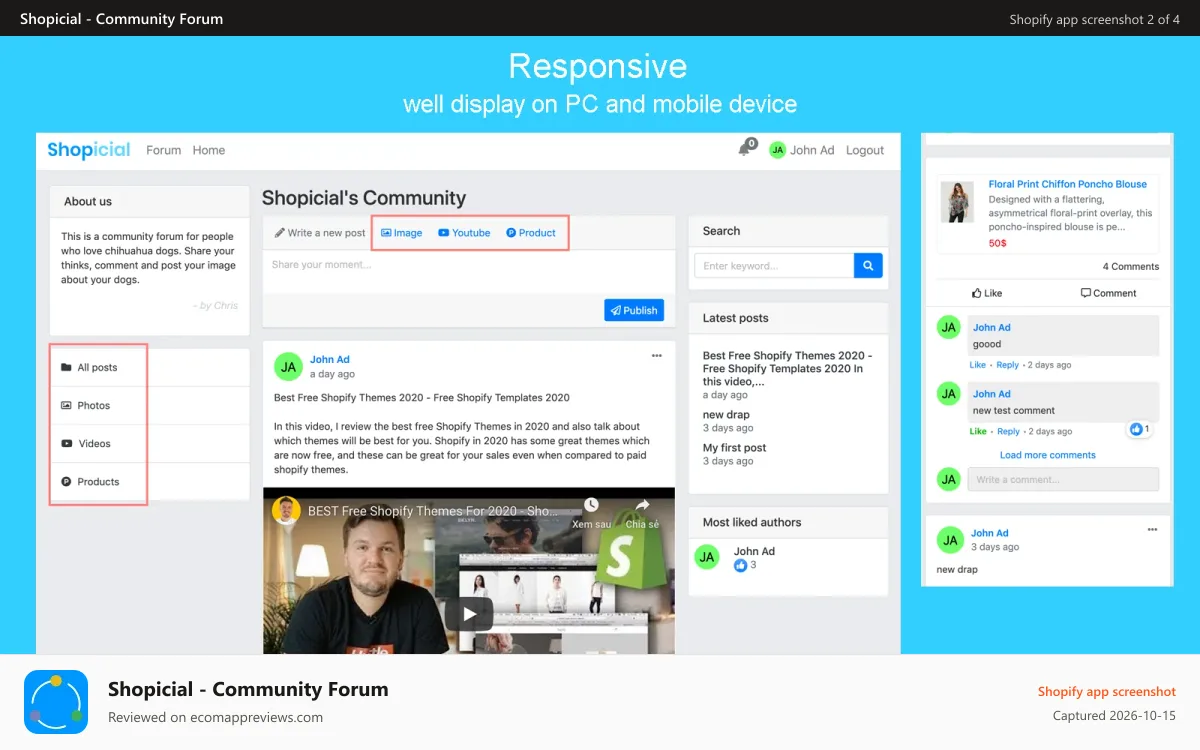The width and height of the screenshot is (1200, 750).
Task: Click JA avatar beside the comment input
Action: click(x=949, y=479)
